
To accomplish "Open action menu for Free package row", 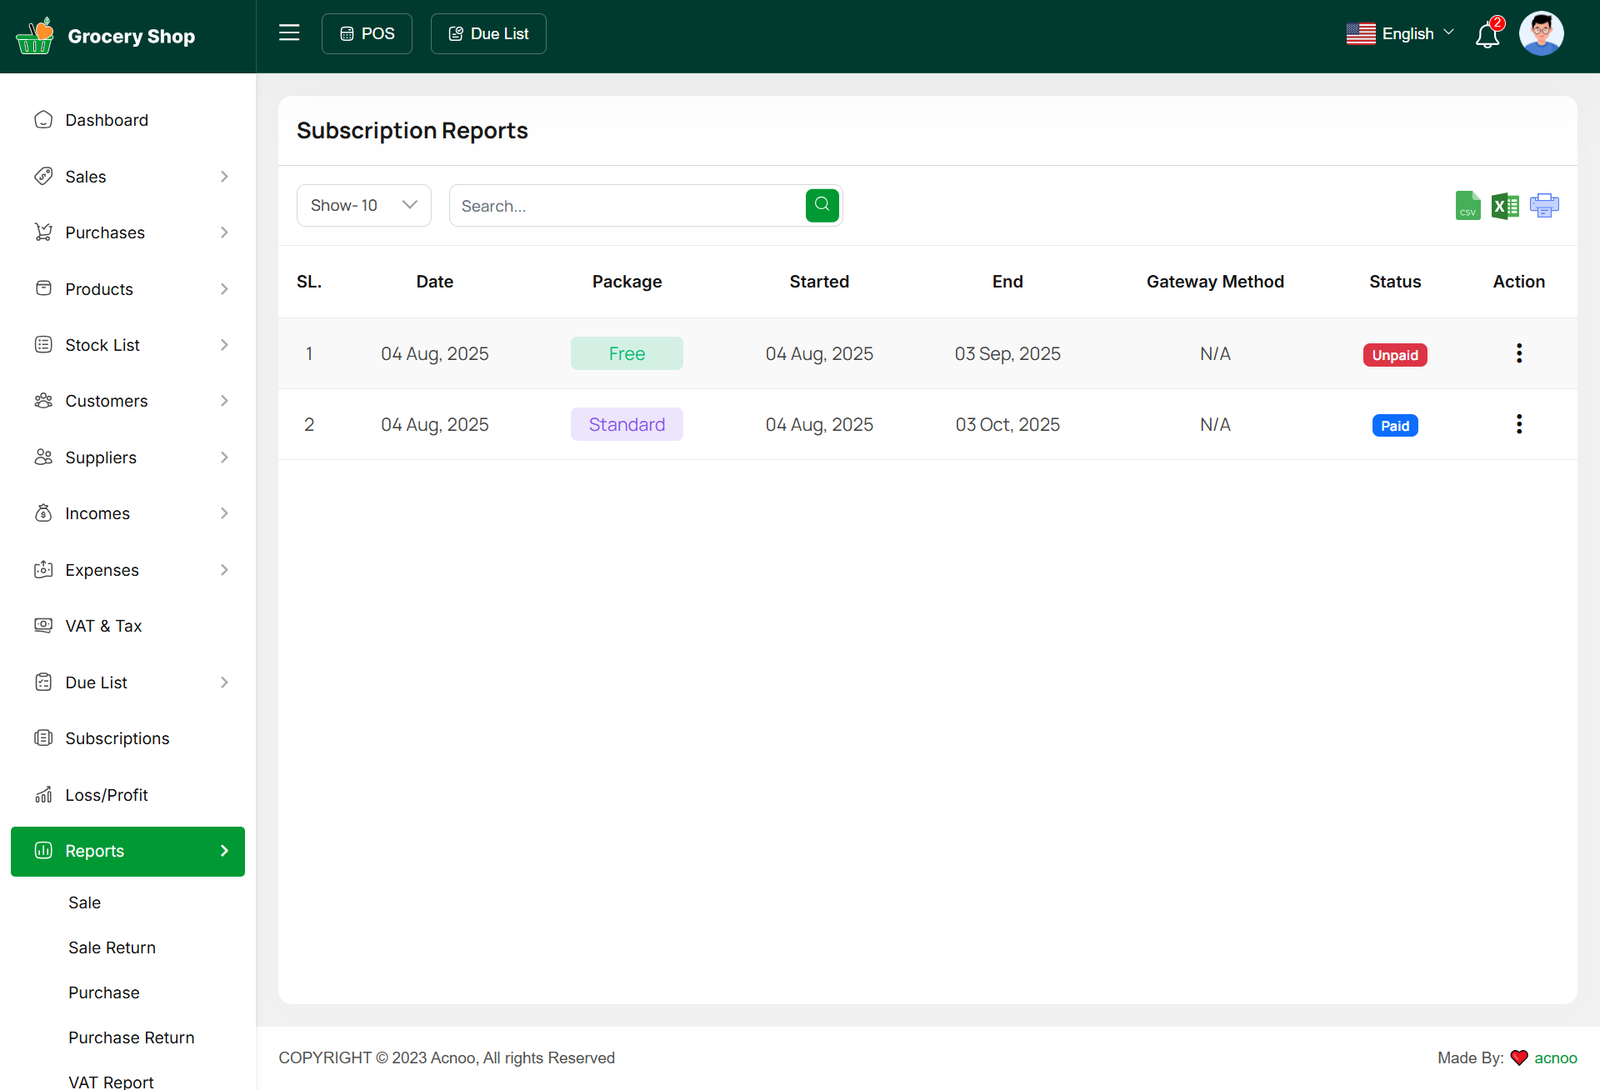I will click(x=1518, y=353).
